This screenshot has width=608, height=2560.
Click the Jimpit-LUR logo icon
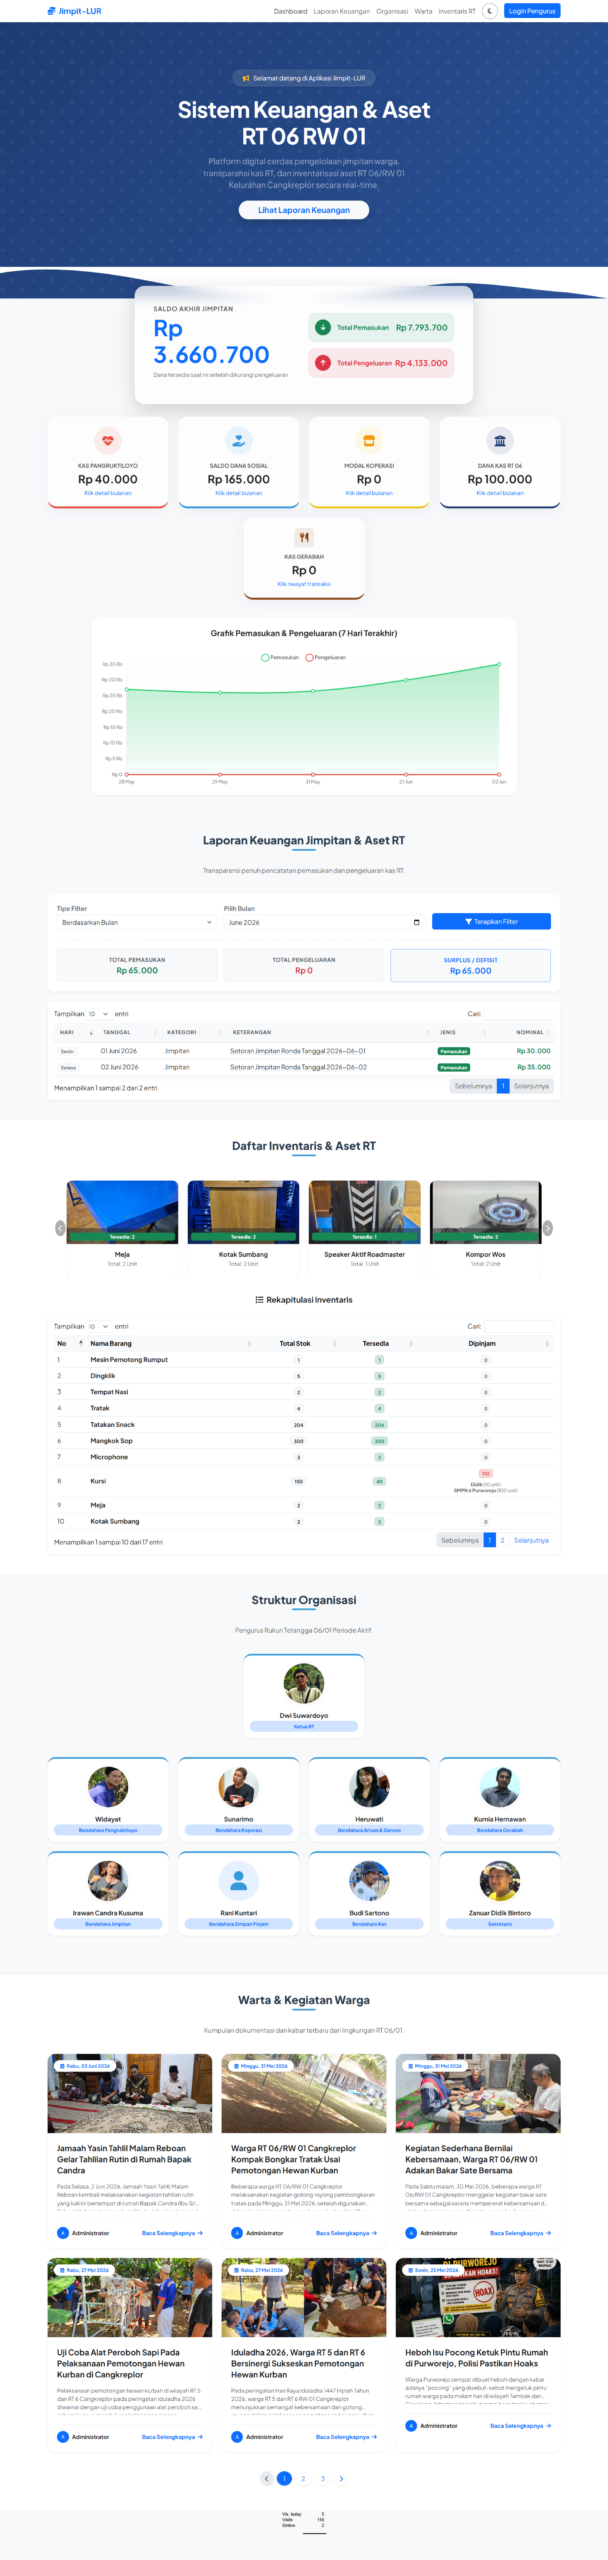point(51,11)
